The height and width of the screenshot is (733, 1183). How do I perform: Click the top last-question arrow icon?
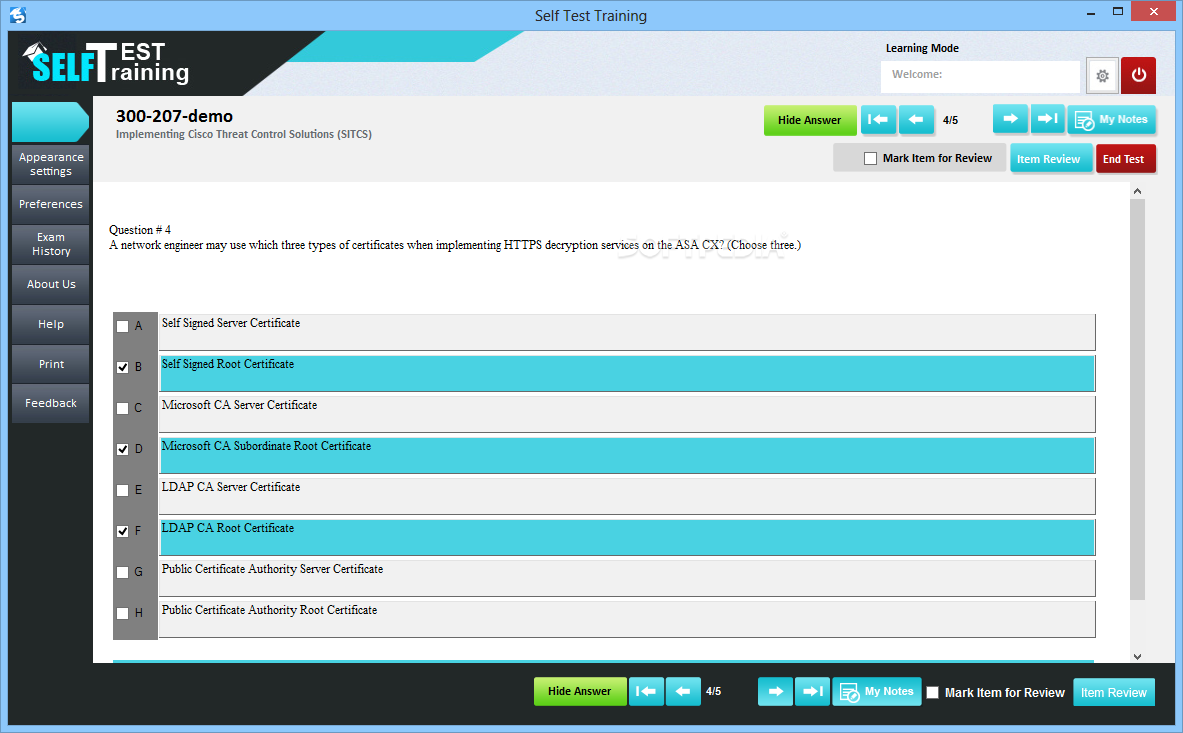[x=1047, y=119]
